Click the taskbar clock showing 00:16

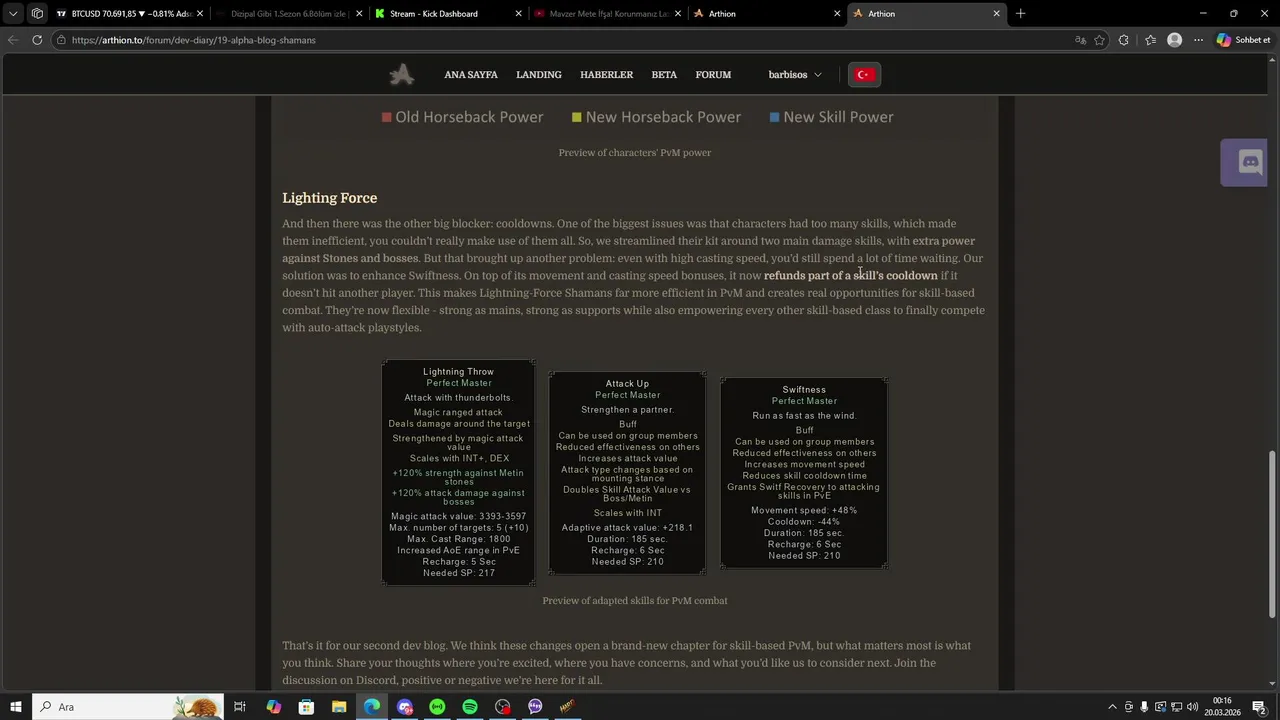pos(1222,707)
